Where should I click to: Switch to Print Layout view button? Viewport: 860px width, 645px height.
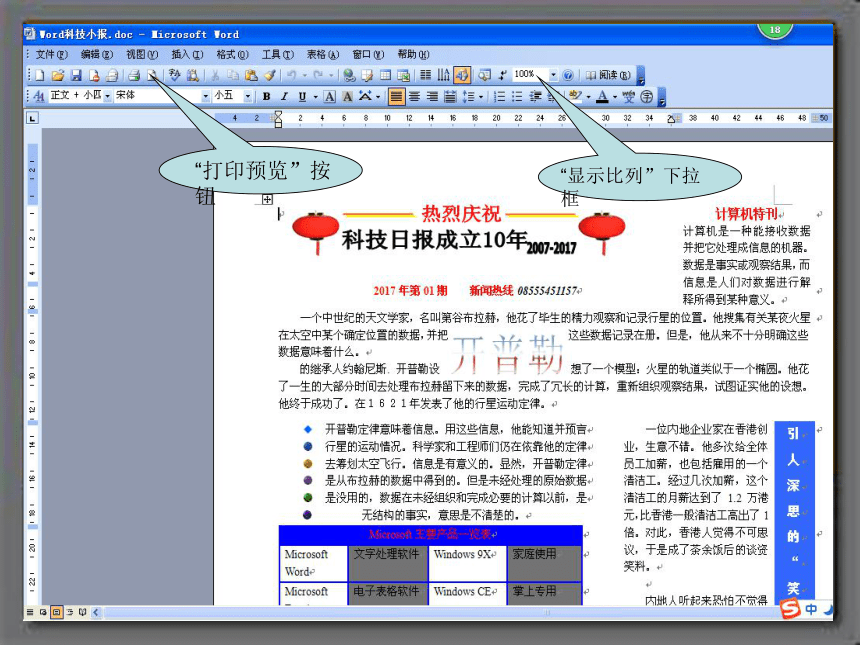tap(56, 612)
